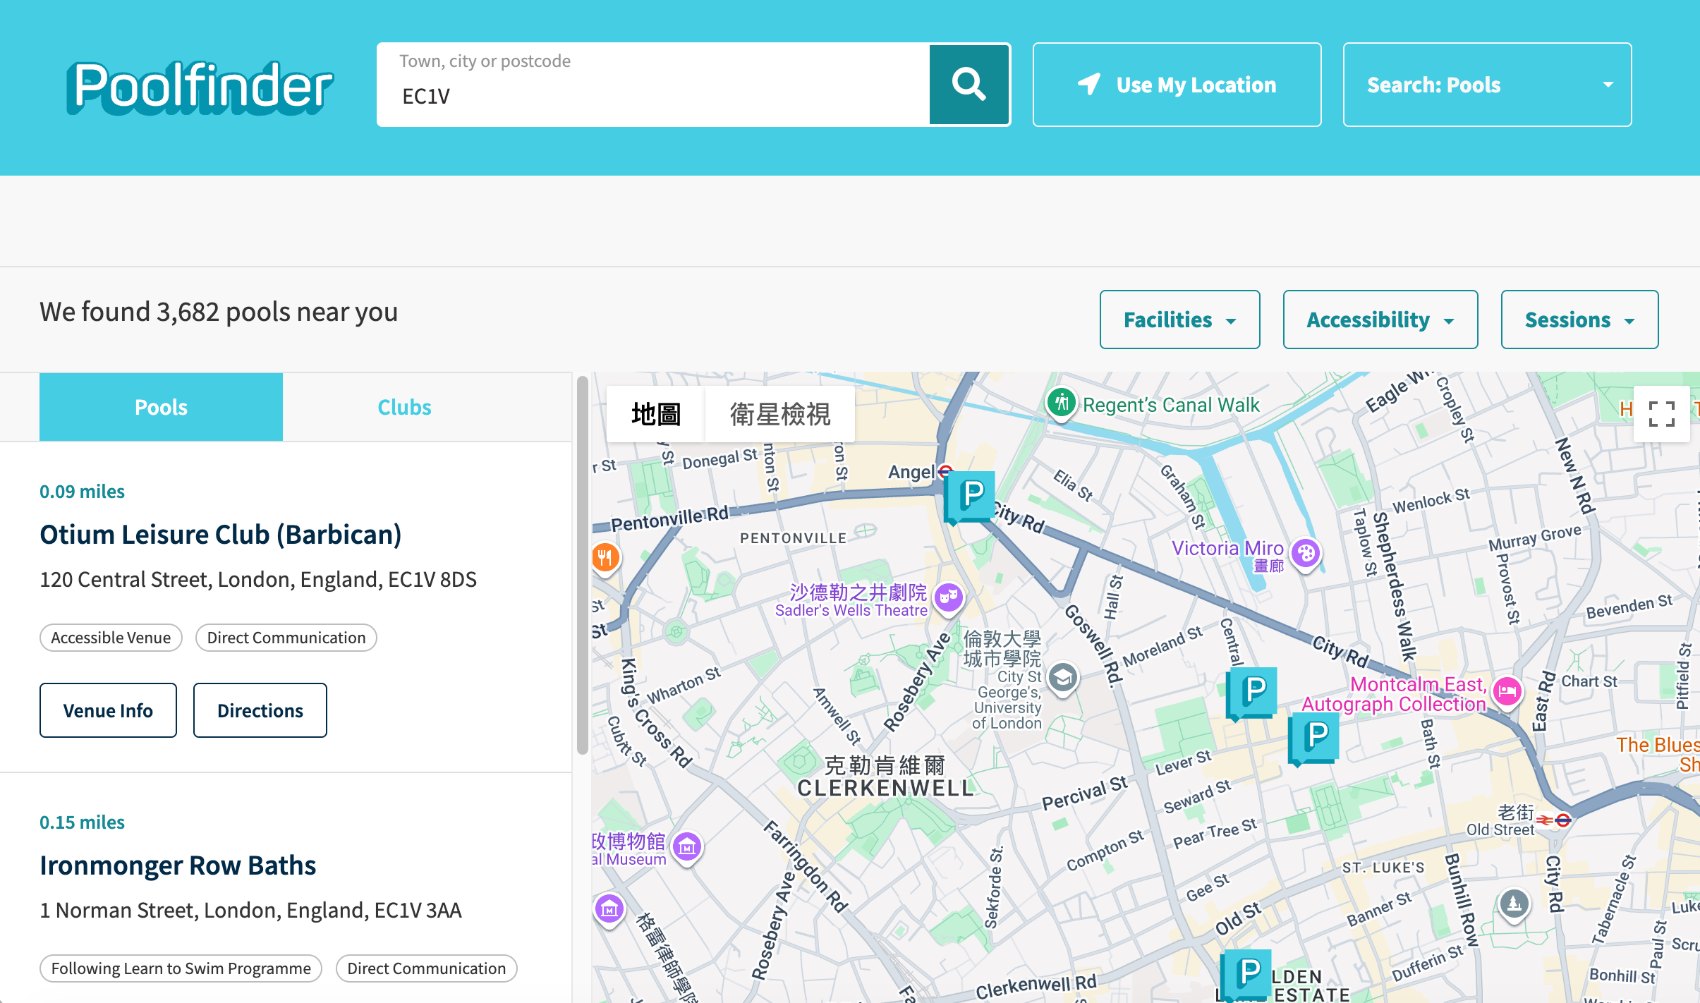Image resolution: width=1700 pixels, height=1003 pixels.
Task: Get Directions to Otium Leisure Club
Action: 260,710
